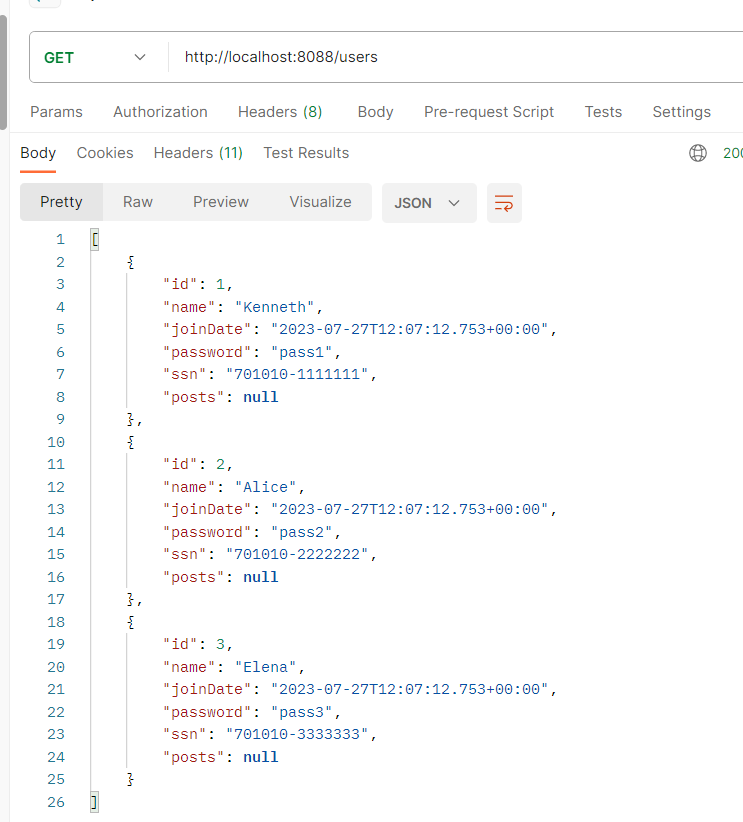Open the Params request tab
Viewport: 743px width, 822px height.
click(56, 112)
